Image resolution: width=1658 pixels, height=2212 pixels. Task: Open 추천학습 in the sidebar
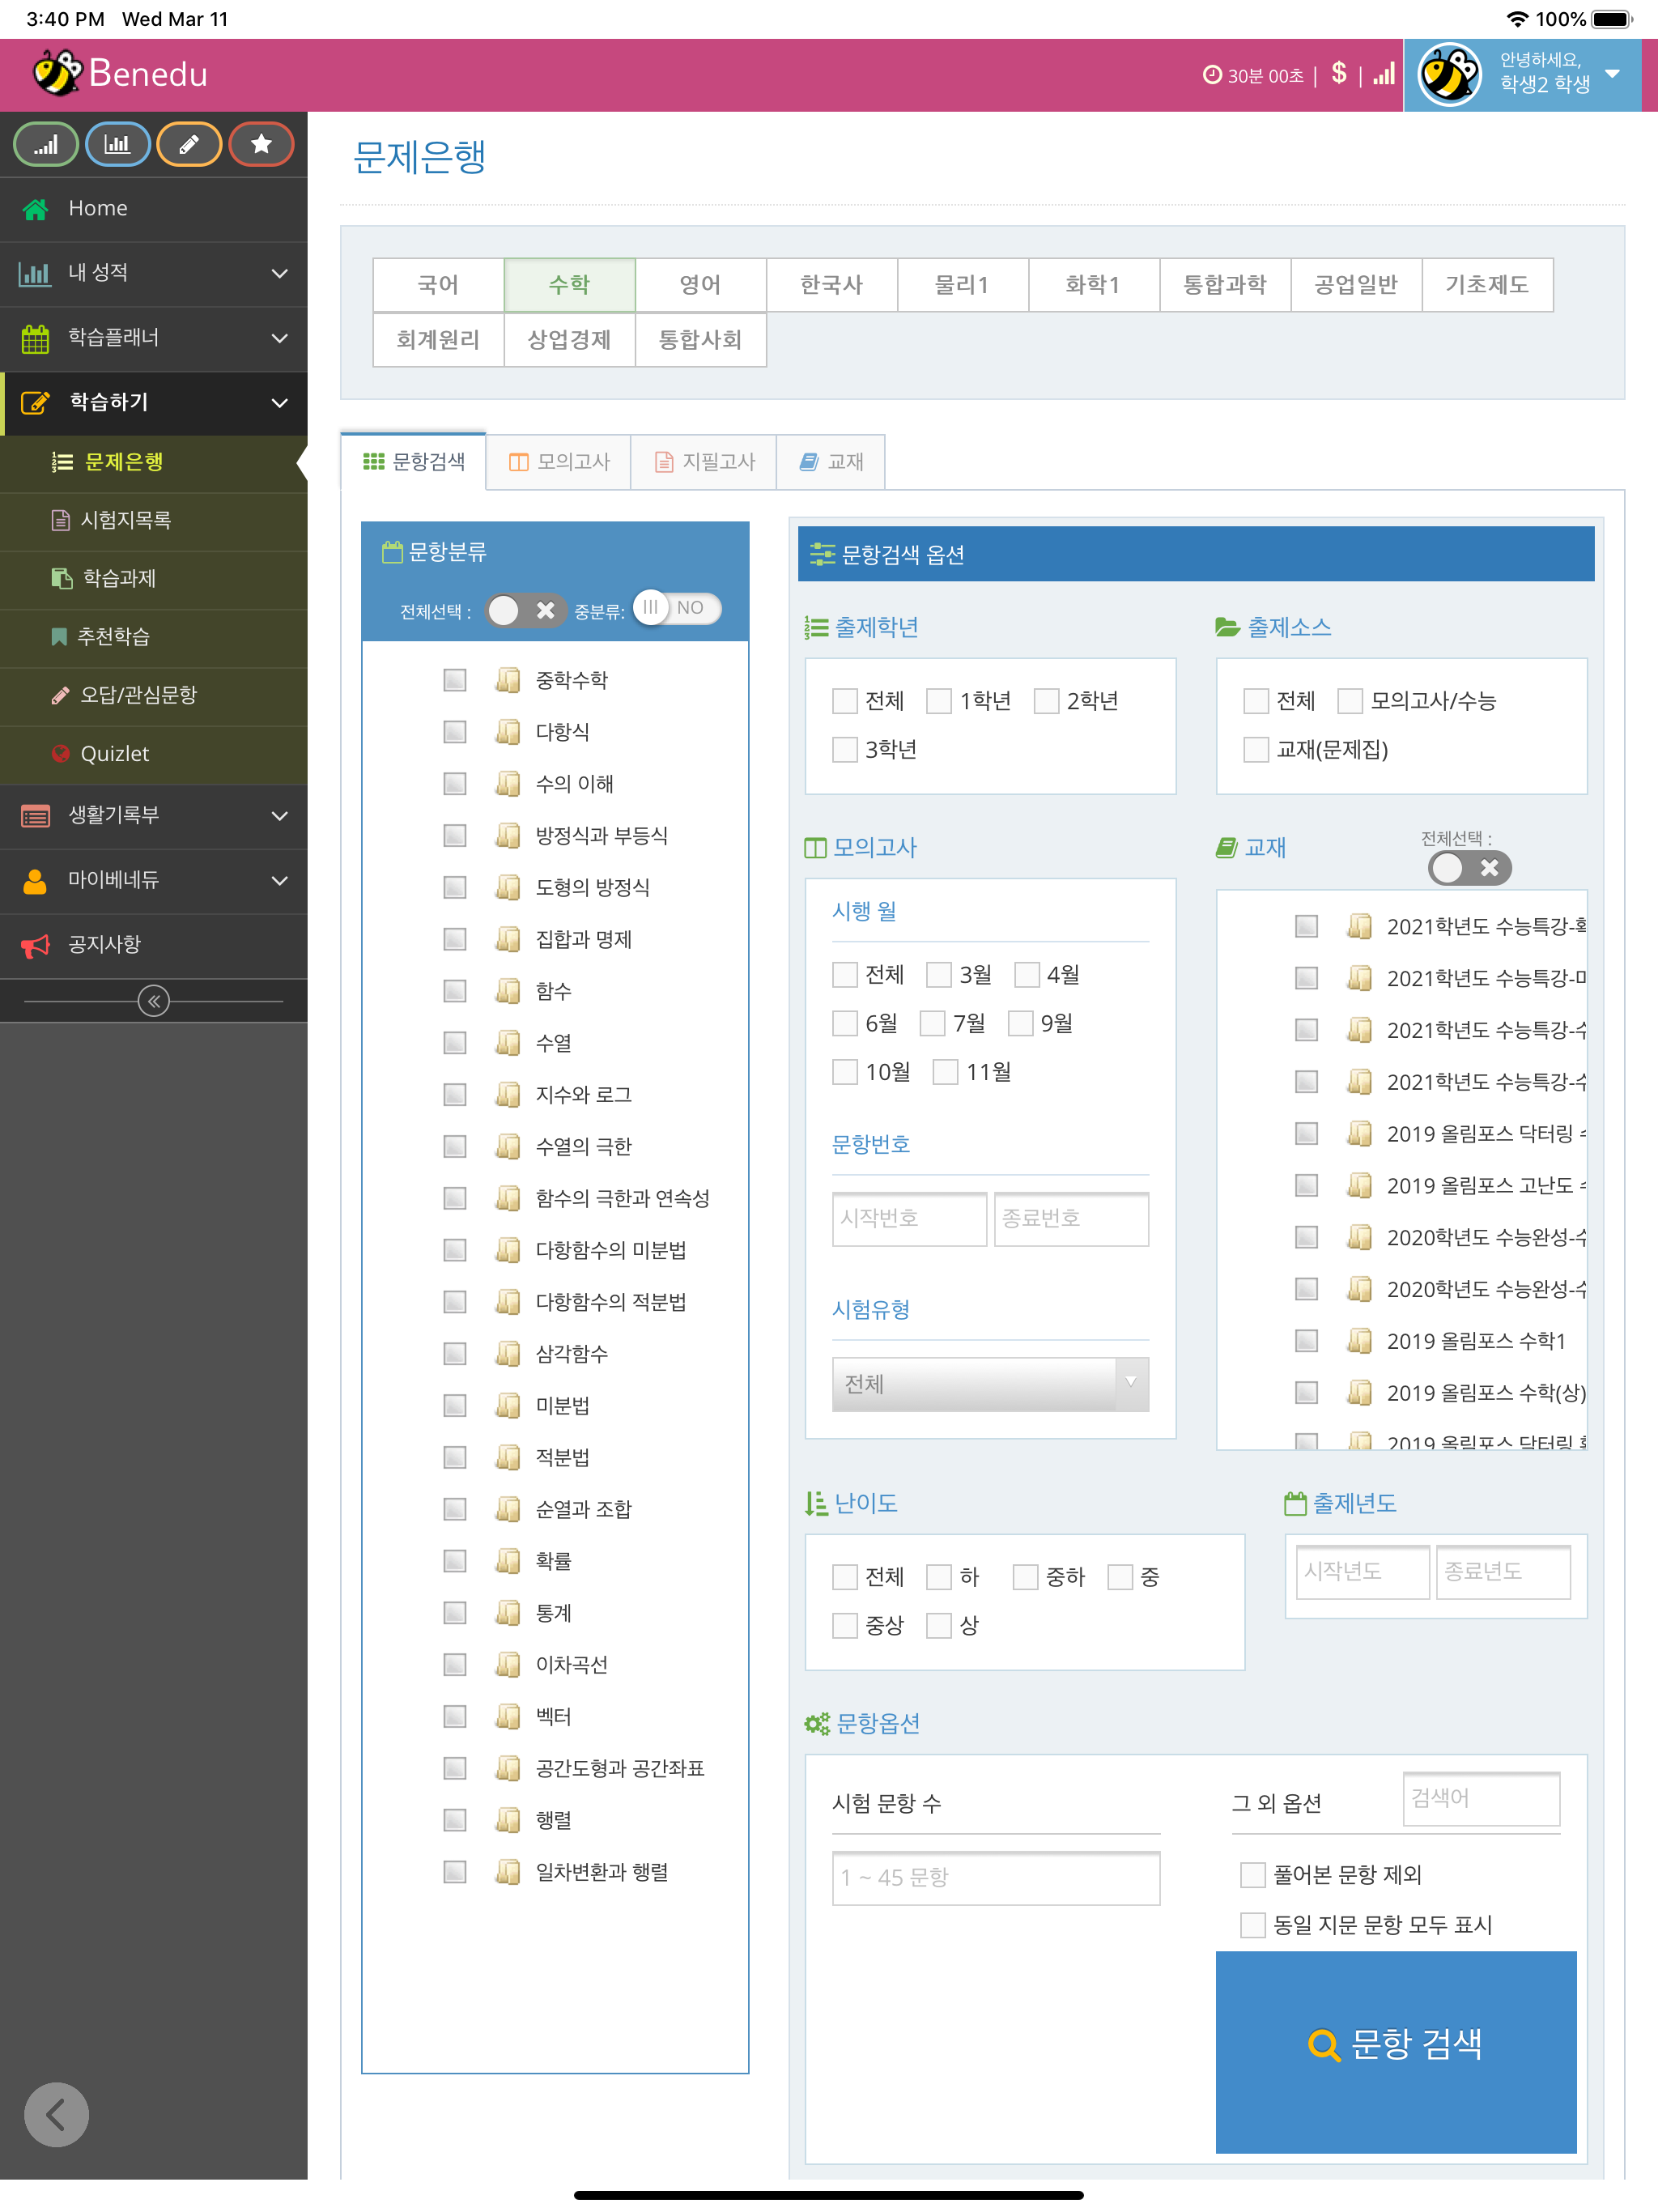(154, 636)
